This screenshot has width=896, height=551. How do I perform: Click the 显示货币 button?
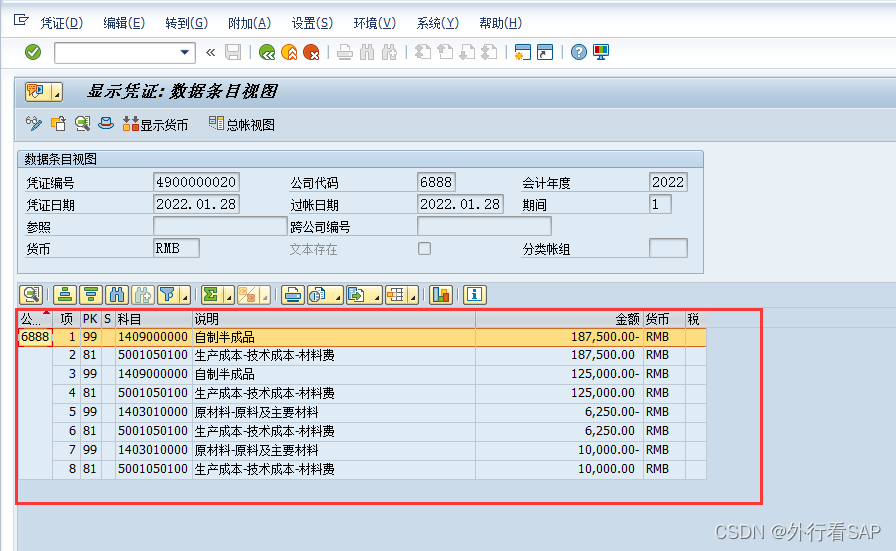(x=155, y=124)
